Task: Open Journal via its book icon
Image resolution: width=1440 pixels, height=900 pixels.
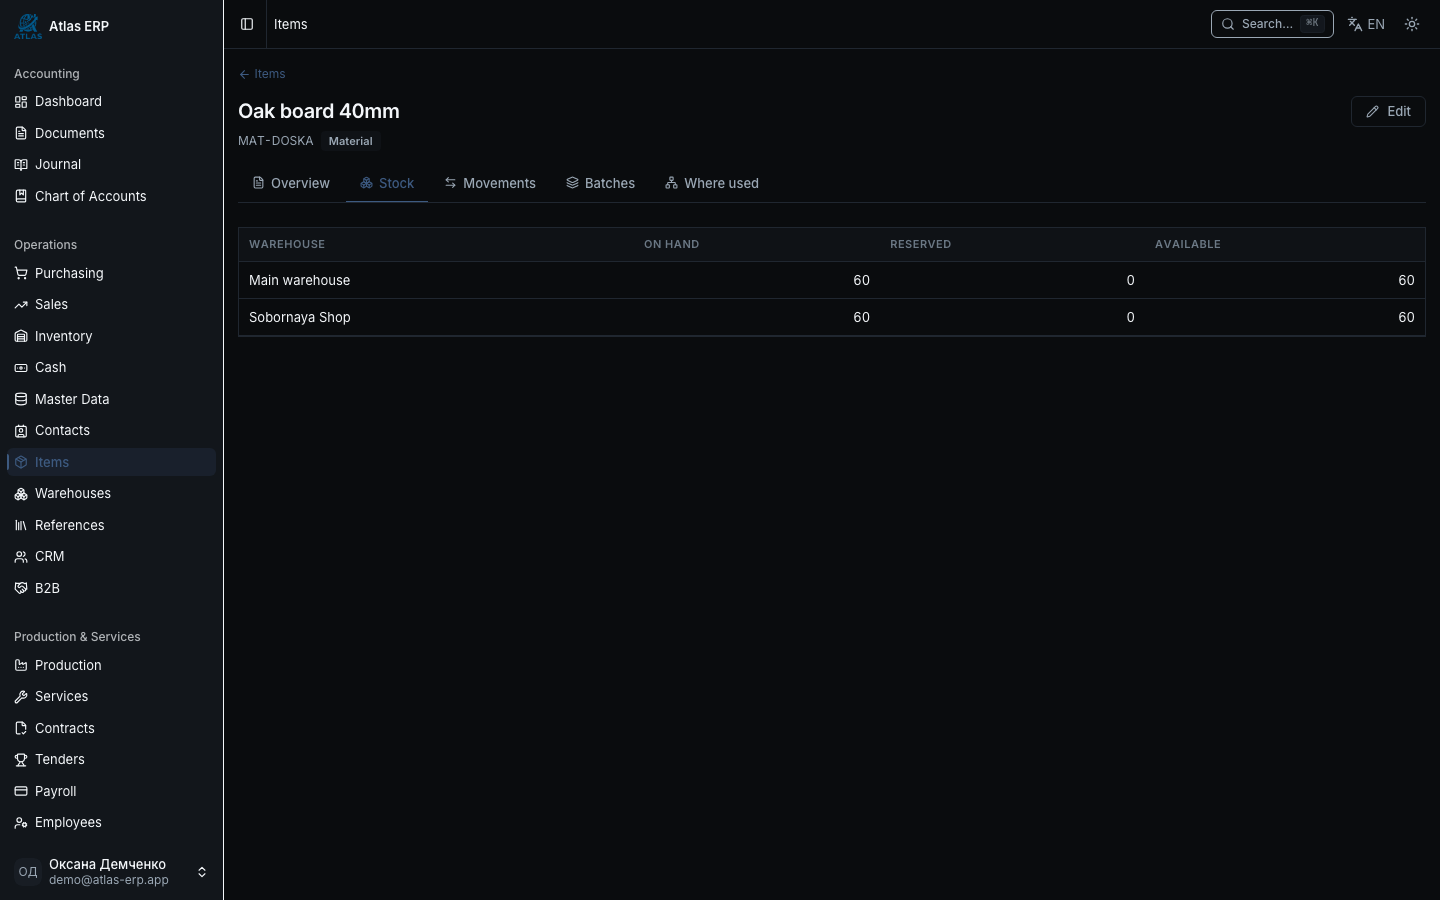Action: pyautogui.click(x=21, y=165)
